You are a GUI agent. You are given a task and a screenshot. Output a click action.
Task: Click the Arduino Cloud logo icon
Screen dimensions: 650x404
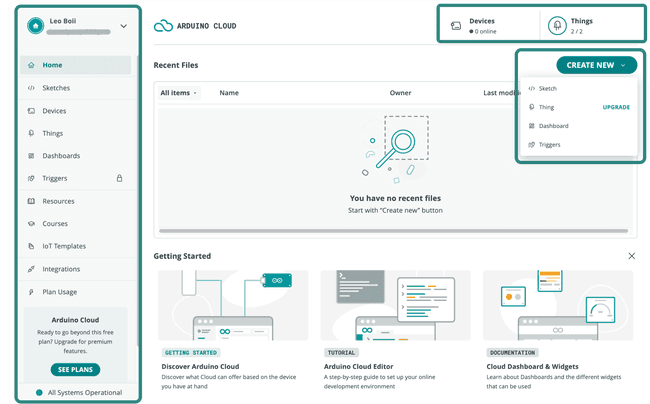click(164, 26)
